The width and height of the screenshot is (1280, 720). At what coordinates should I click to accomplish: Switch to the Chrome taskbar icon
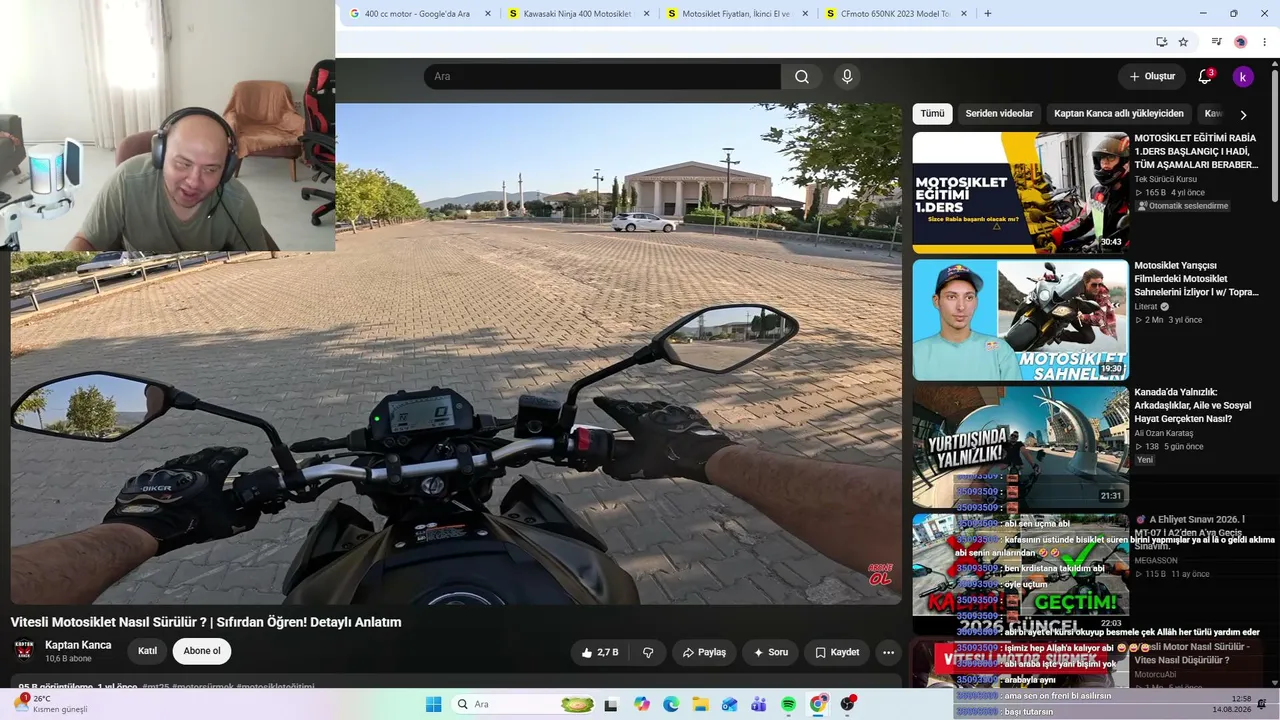point(818,705)
